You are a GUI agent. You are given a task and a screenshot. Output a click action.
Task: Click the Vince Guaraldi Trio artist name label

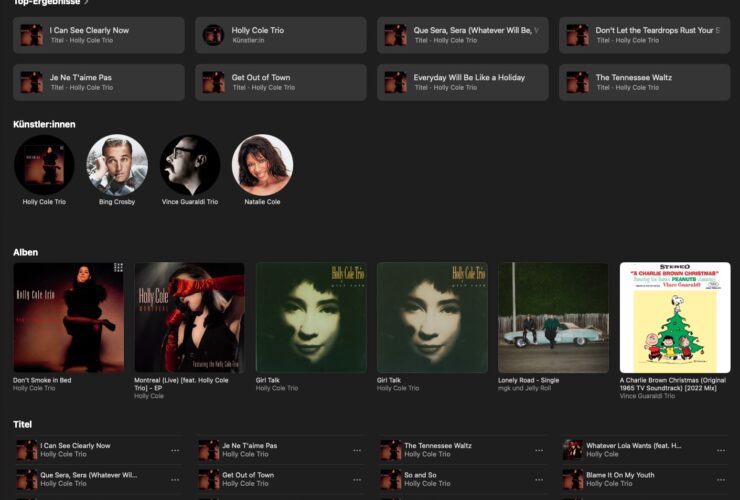(x=190, y=202)
